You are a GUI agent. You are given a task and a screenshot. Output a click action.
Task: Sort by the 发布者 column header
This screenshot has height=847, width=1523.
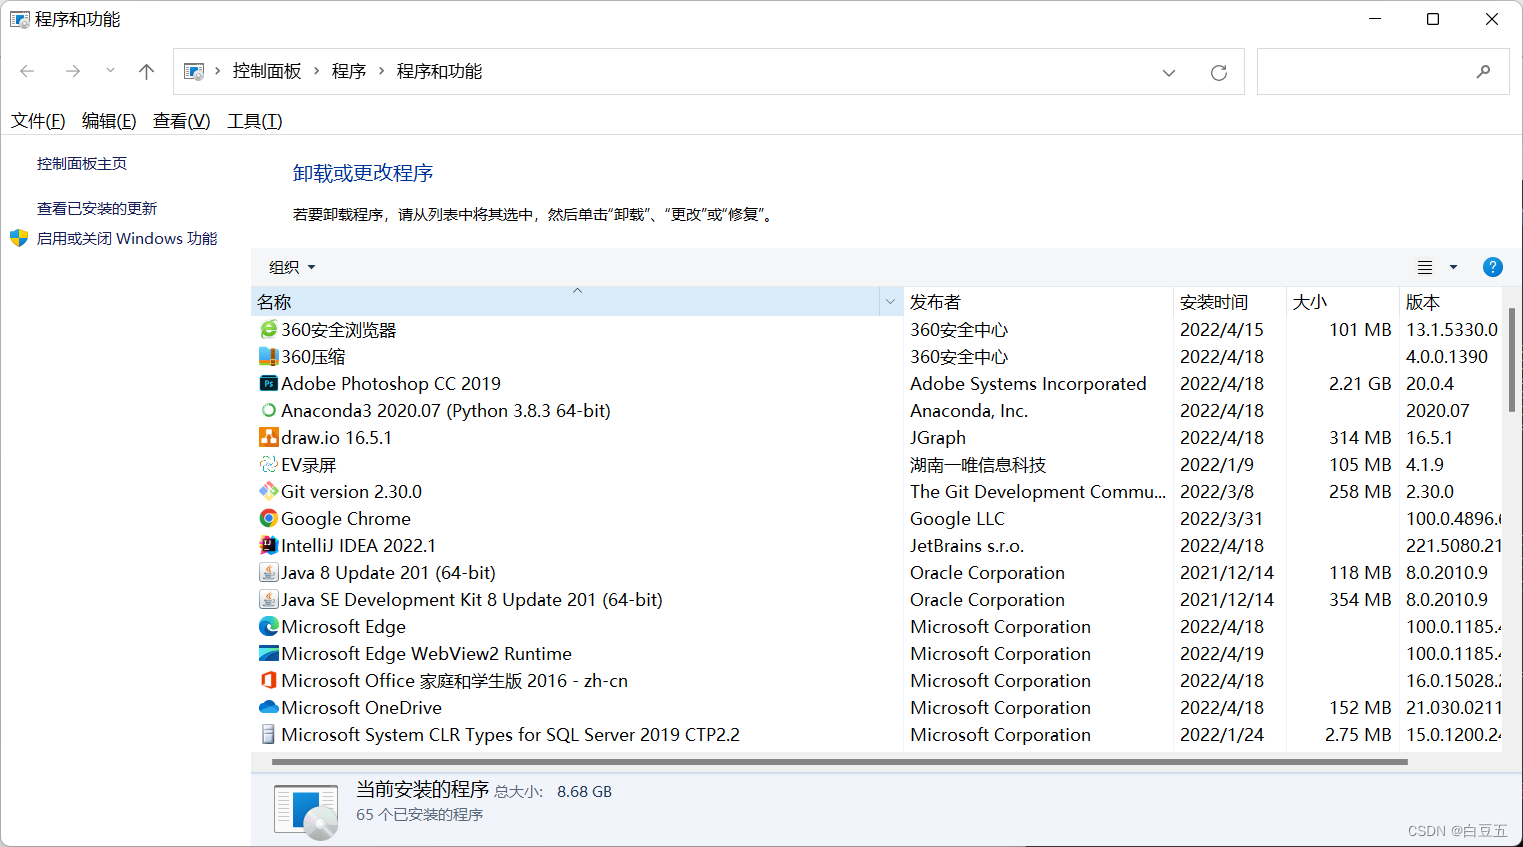1038,302
